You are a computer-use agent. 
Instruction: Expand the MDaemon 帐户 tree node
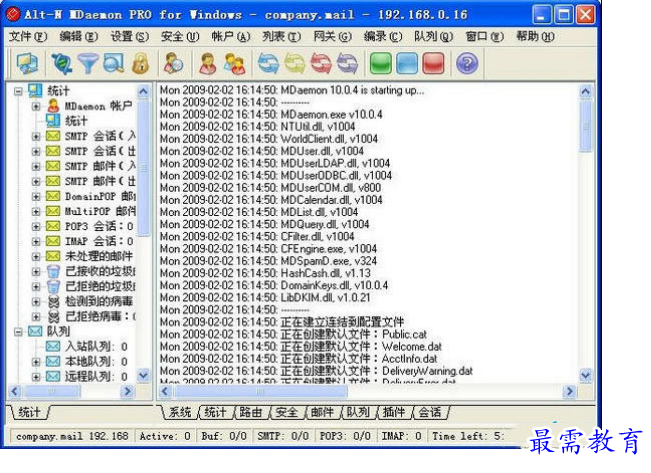click(x=36, y=106)
